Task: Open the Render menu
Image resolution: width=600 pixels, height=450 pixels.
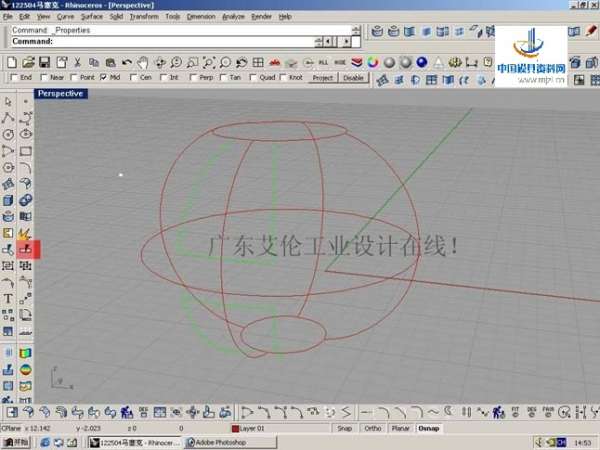Action: tap(261, 16)
